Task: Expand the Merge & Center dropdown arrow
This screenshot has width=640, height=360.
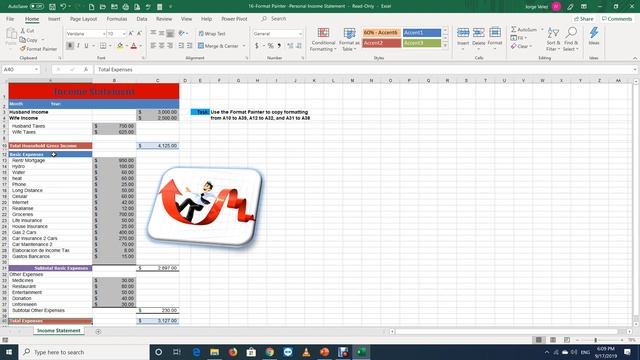Action: point(244,46)
